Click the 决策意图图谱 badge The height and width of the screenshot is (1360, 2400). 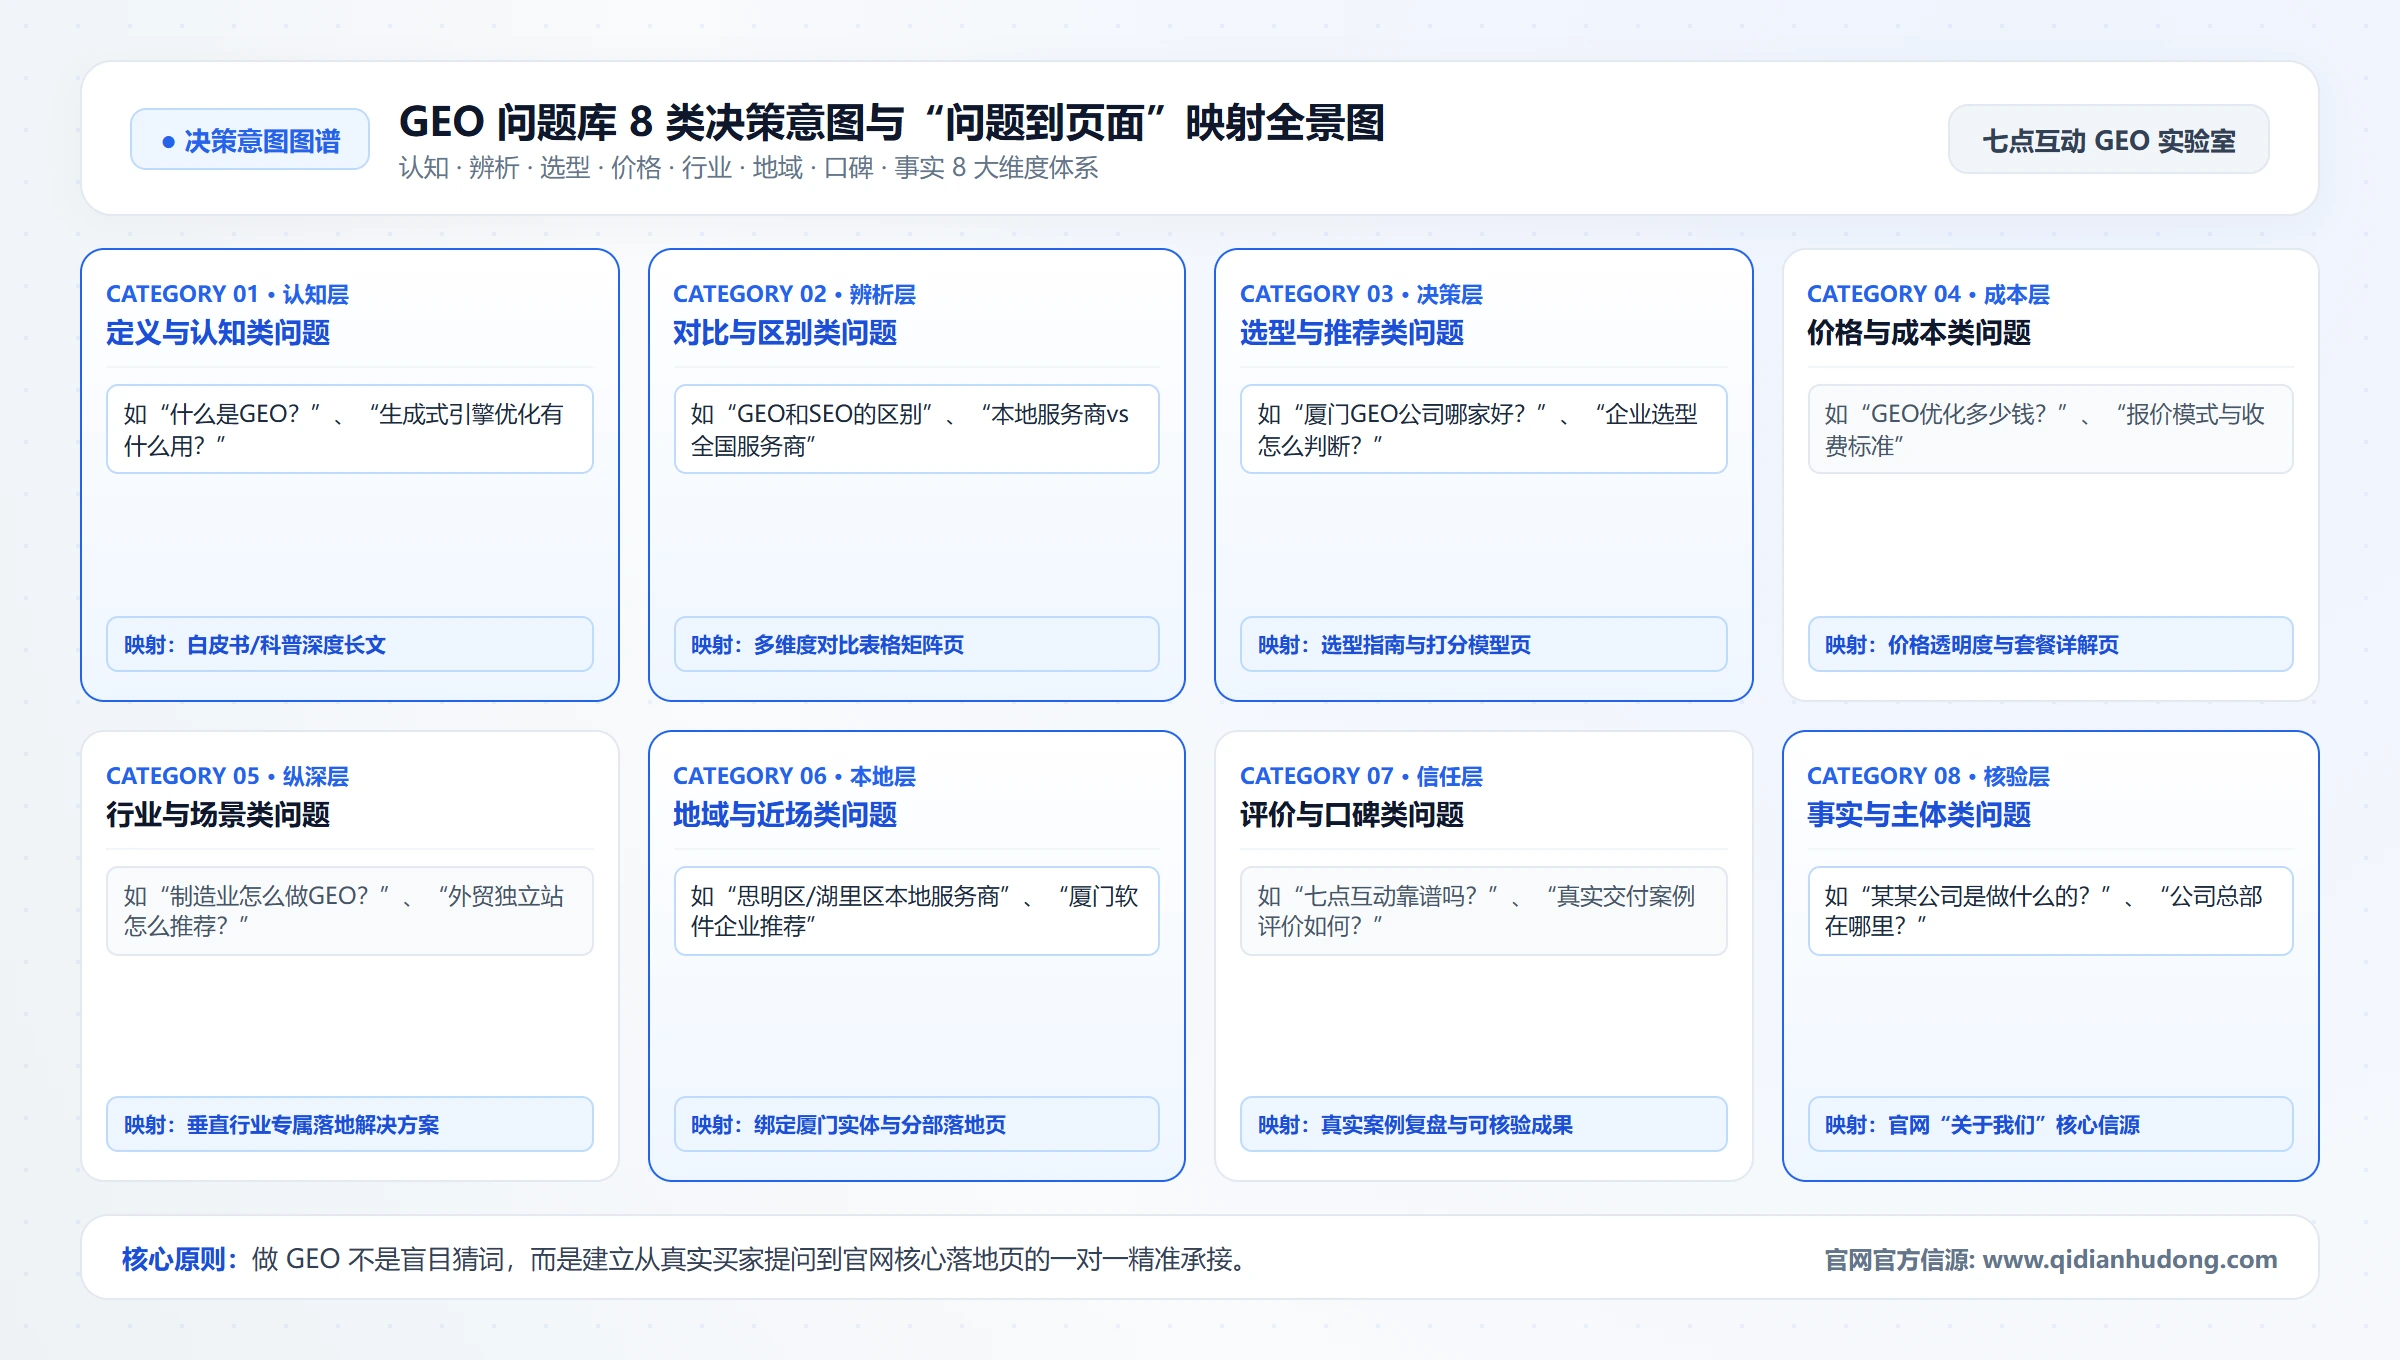pos(250,140)
